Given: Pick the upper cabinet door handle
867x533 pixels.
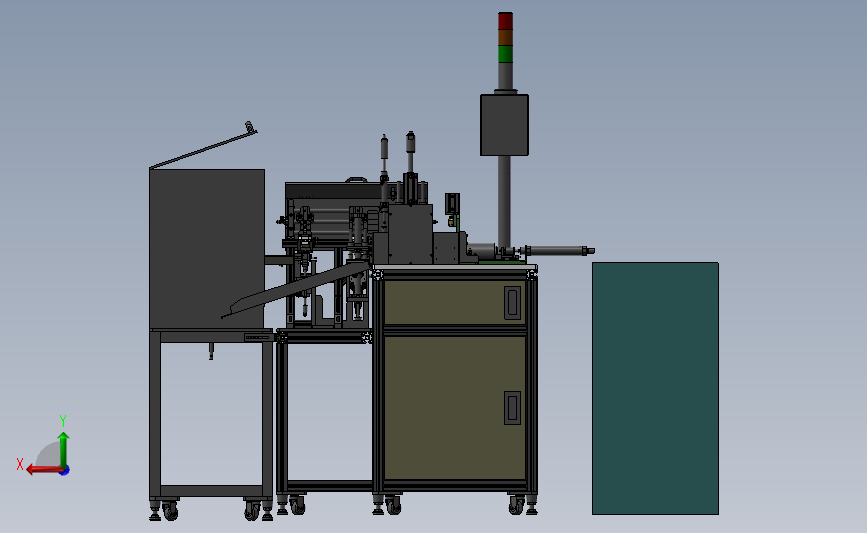Looking at the screenshot, I should pyautogui.click(x=513, y=302).
